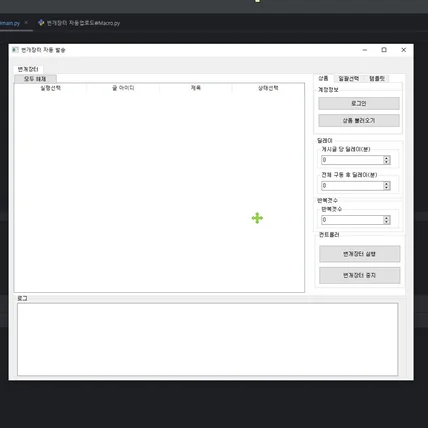Close the main.py editor tab
The width and height of the screenshot is (428, 428).
26,23
